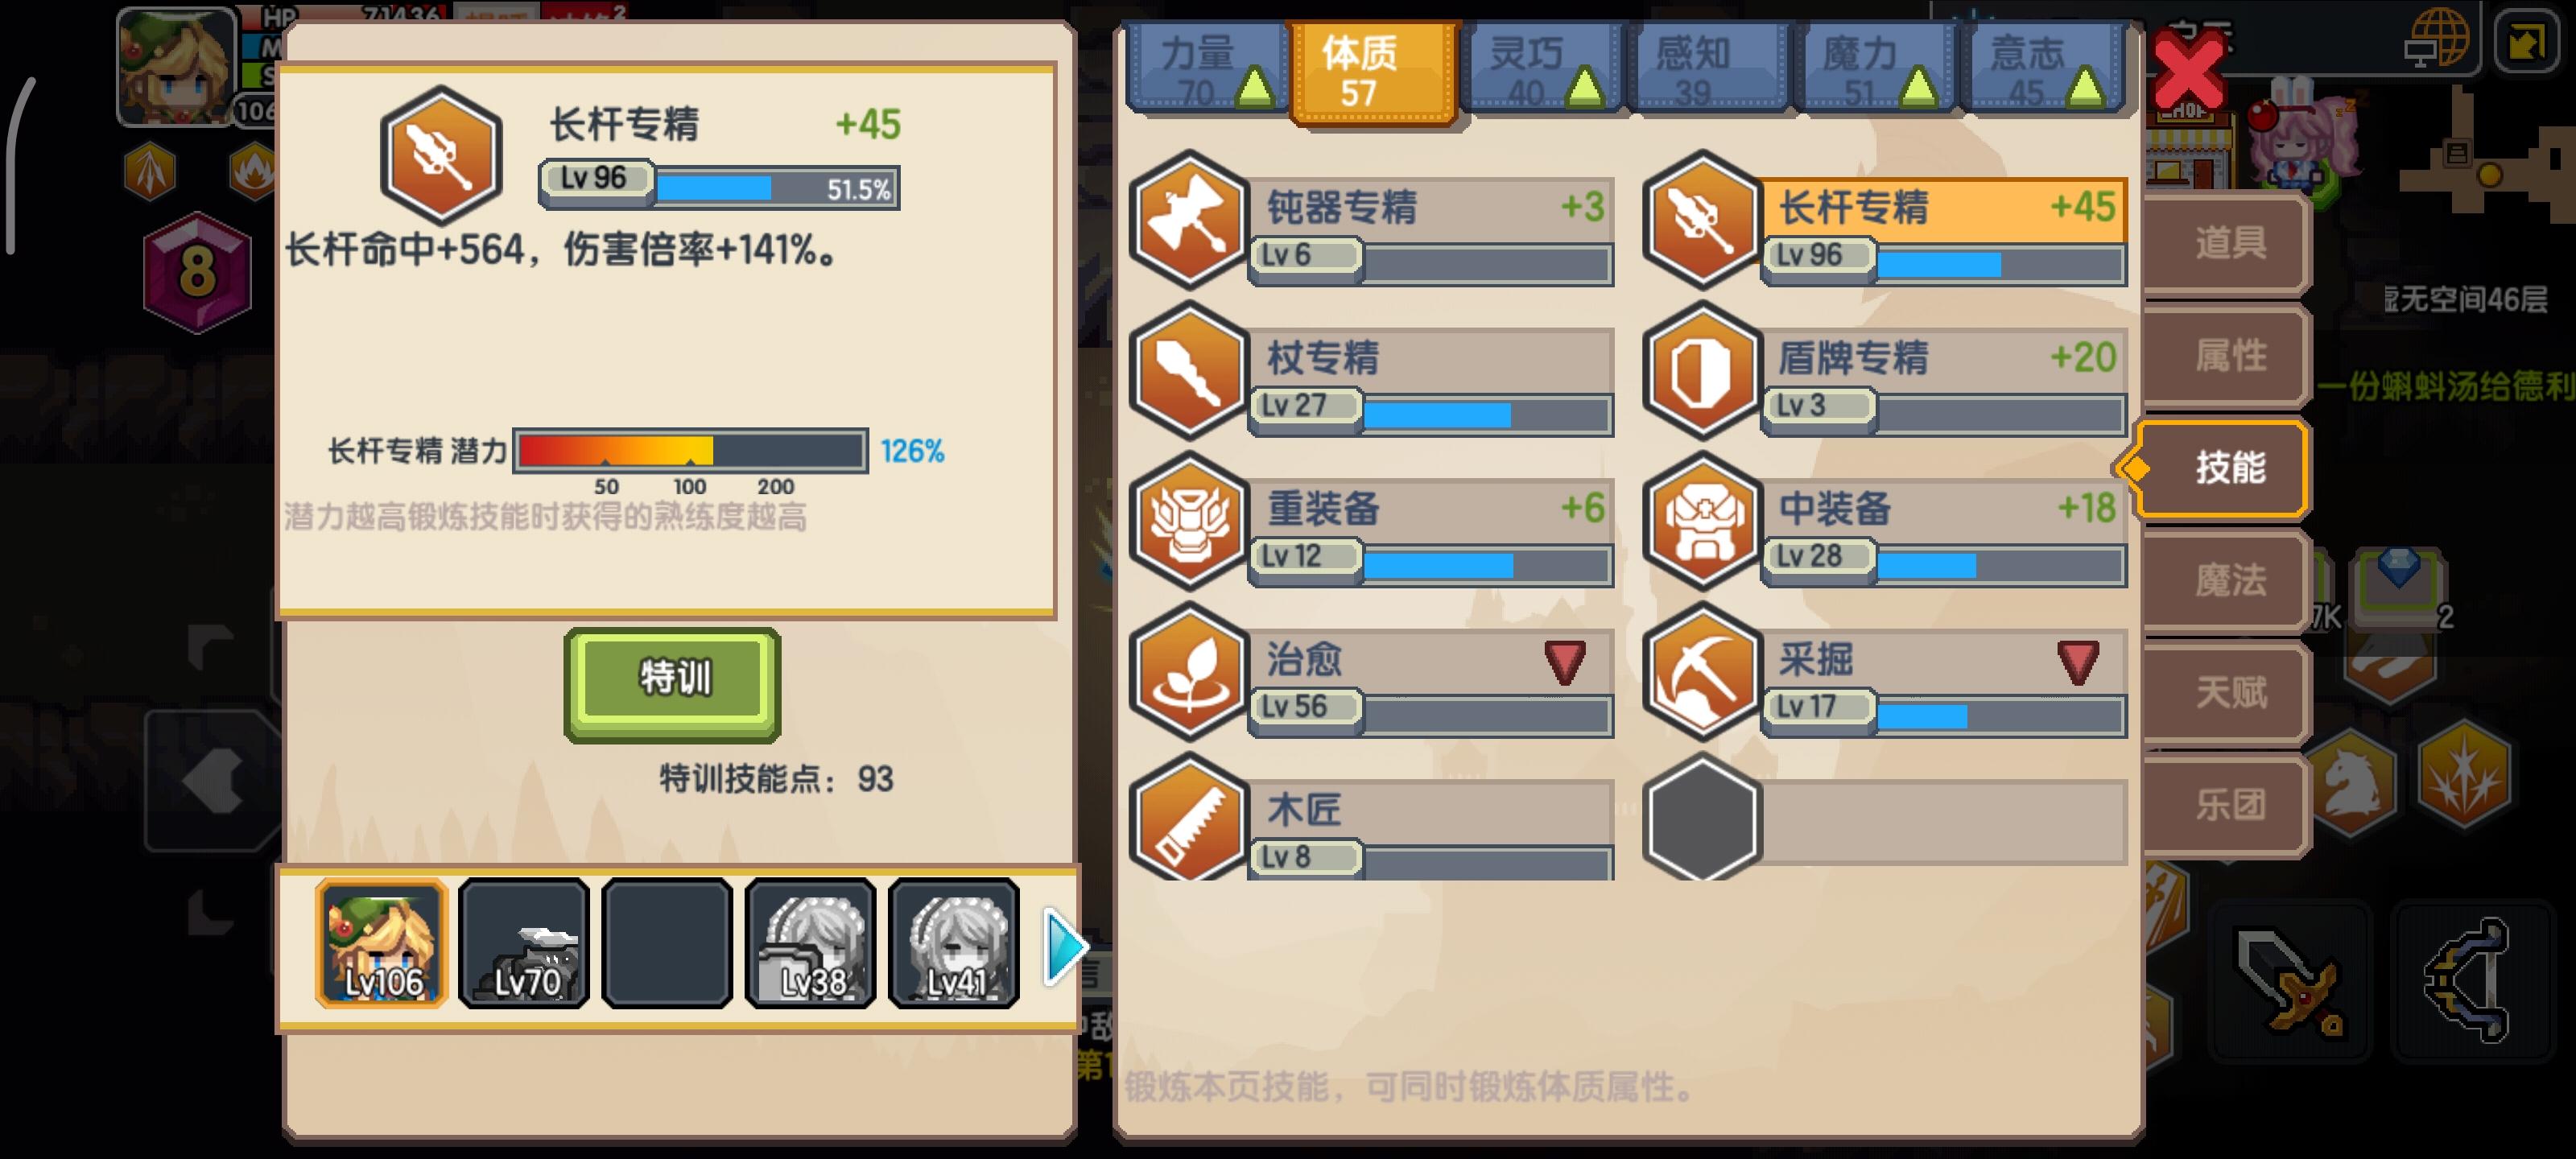Image resolution: width=2576 pixels, height=1159 pixels.
Task: Open the 重装备 heavy armor skill icon
Action: 1189,521
